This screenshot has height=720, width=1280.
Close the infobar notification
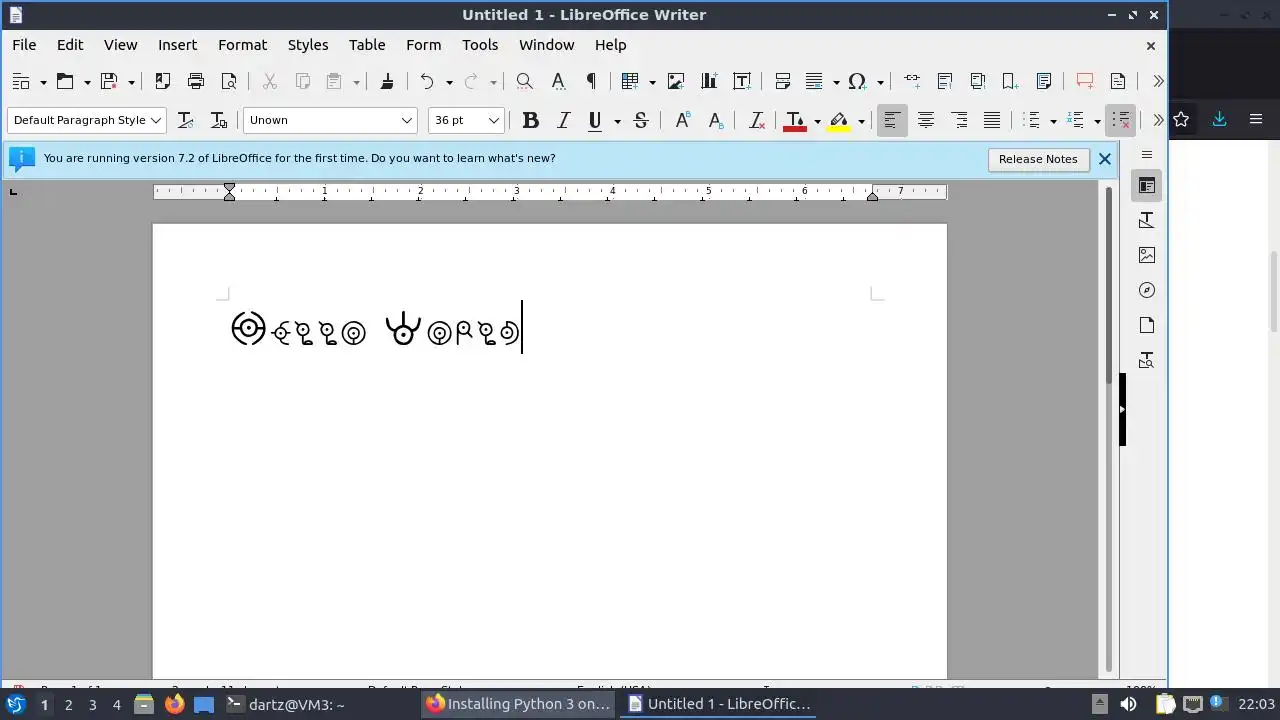[1104, 159]
